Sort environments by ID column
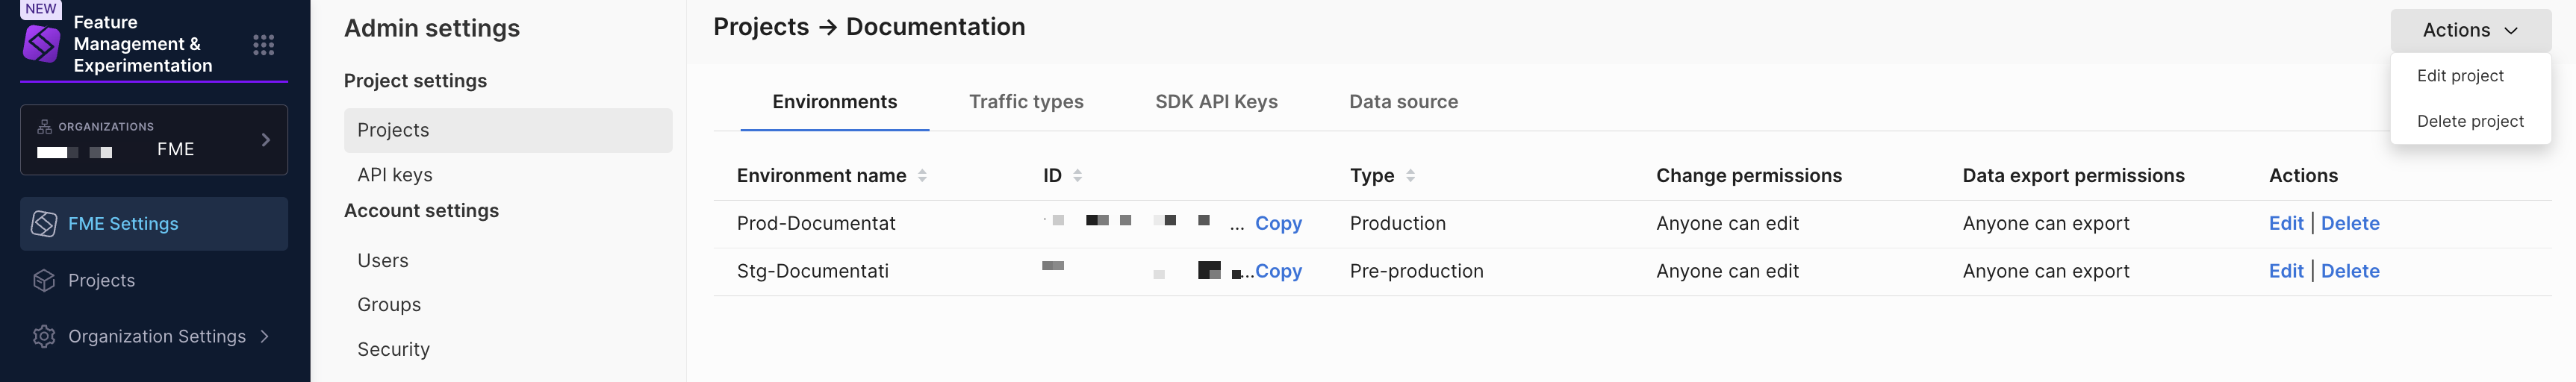The image size is (2576, 382). click(1077, 176)
